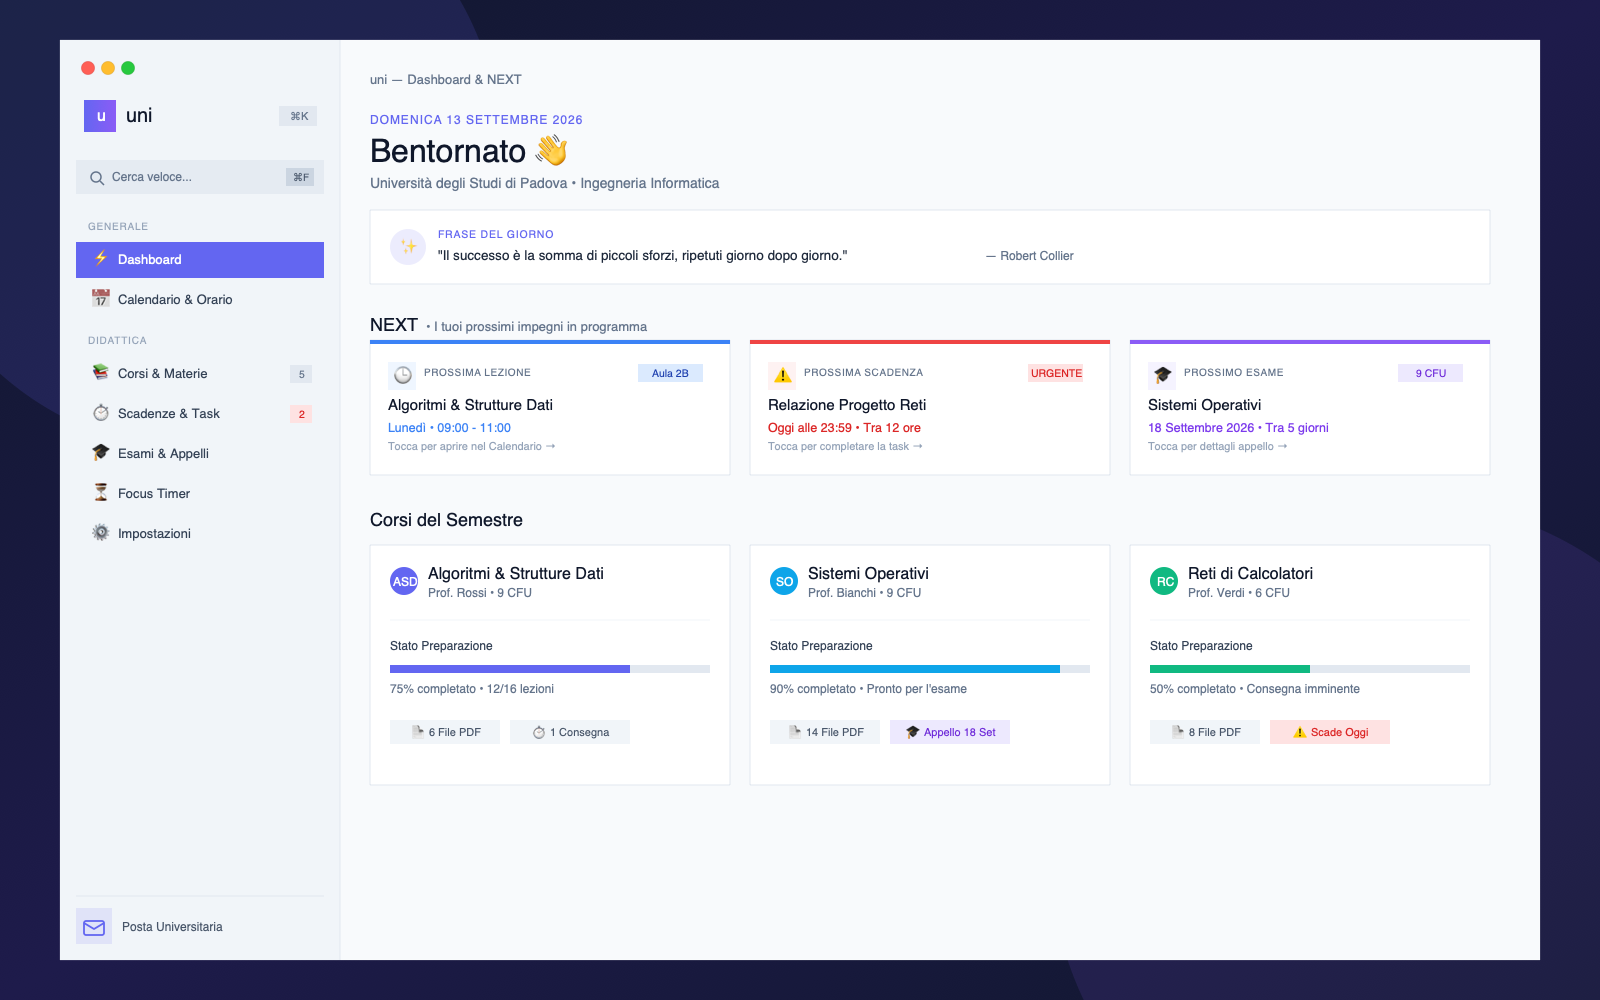The width and height of the screenshot is (1600, 1000).
Task: Click the Focus Timer hourglass icon
Action: [101, 492]
